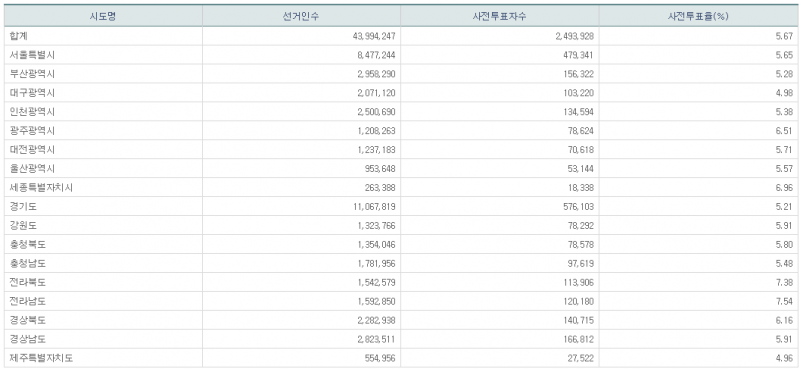Select the 경상북도 row label
The image size is (800, 369).
tap(28, 320)
